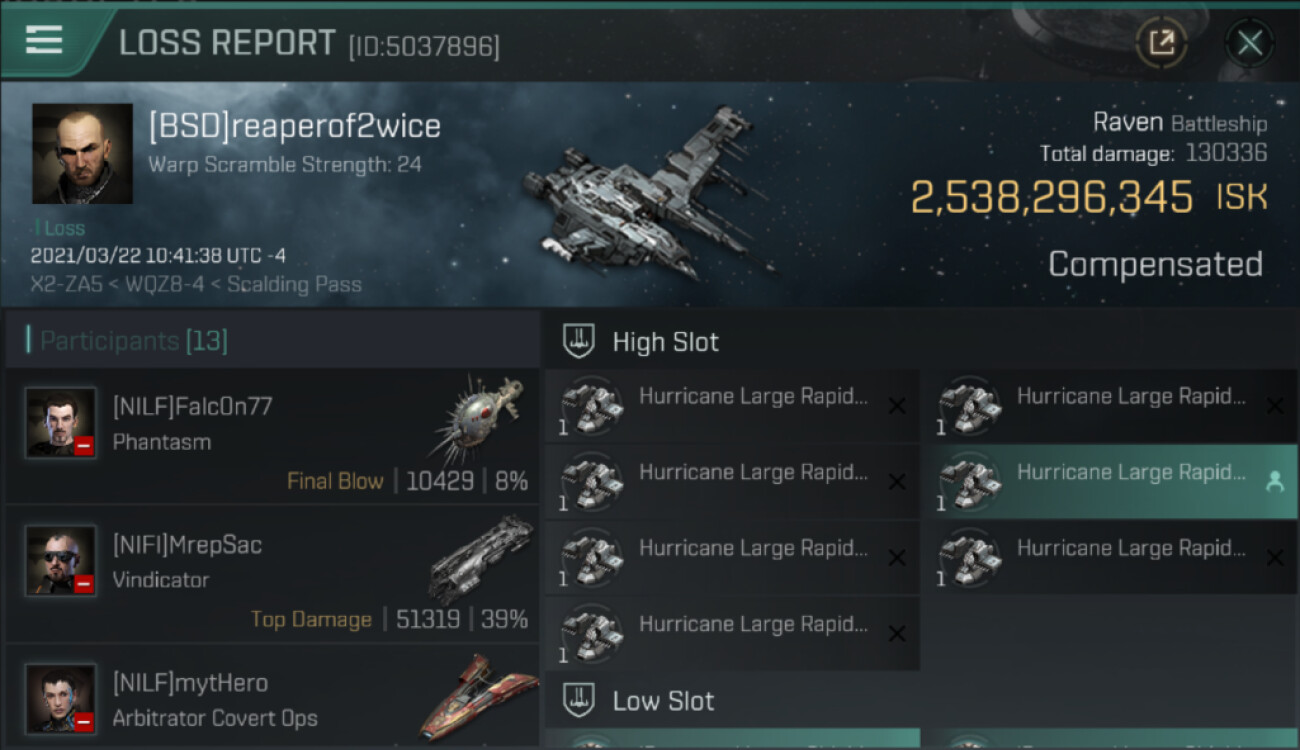Image resolution: width=1300 pixels, height=750 pixels.
Task: Click the person icon on highlighted launcher
Action: (1275, 482)
